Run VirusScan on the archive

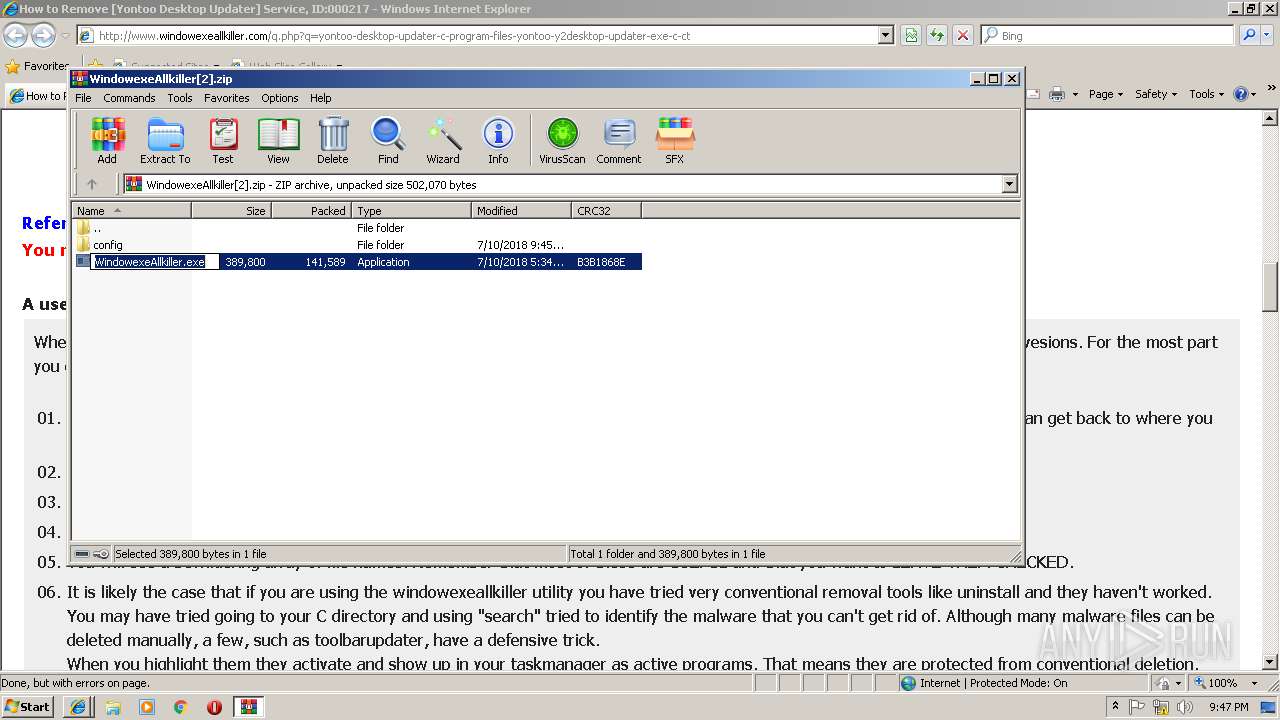point(562,140)
